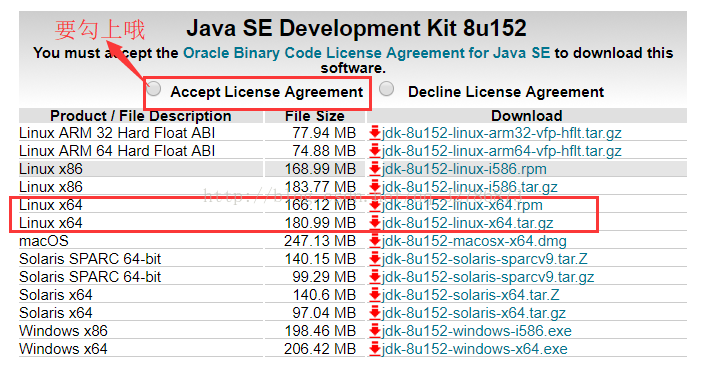Download jdk-8u152-macosx-x64.dmg link

pyautogui.click(x=474, y=241)
